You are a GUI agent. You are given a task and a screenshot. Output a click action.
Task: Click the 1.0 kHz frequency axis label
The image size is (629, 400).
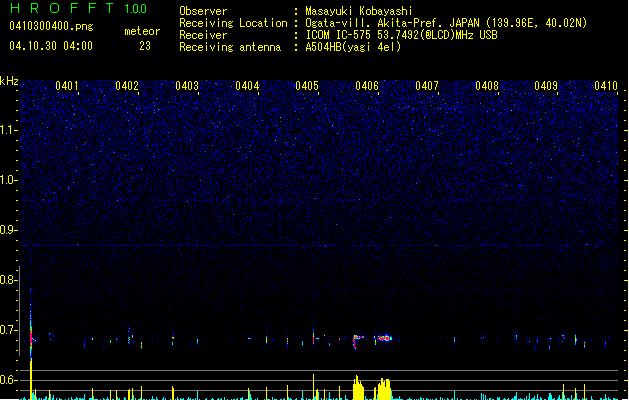(x=8, y=180)
